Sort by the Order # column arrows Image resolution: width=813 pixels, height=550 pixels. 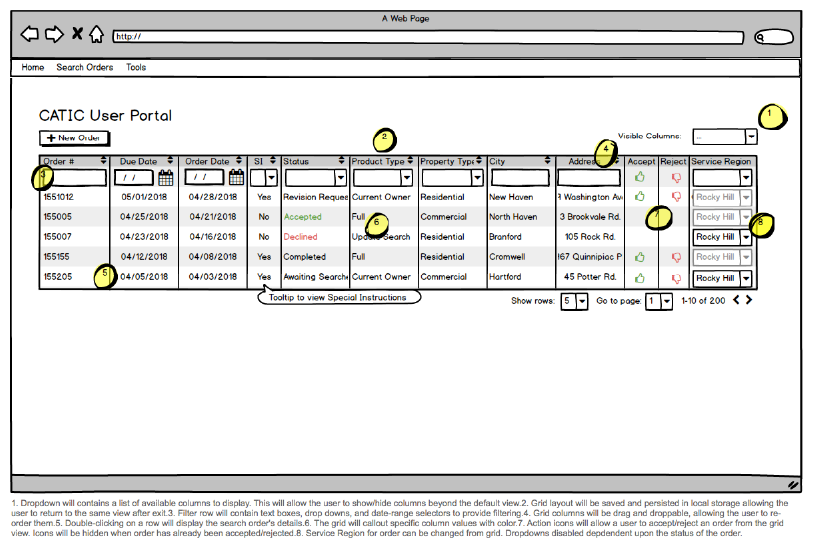tap(104, 160)
